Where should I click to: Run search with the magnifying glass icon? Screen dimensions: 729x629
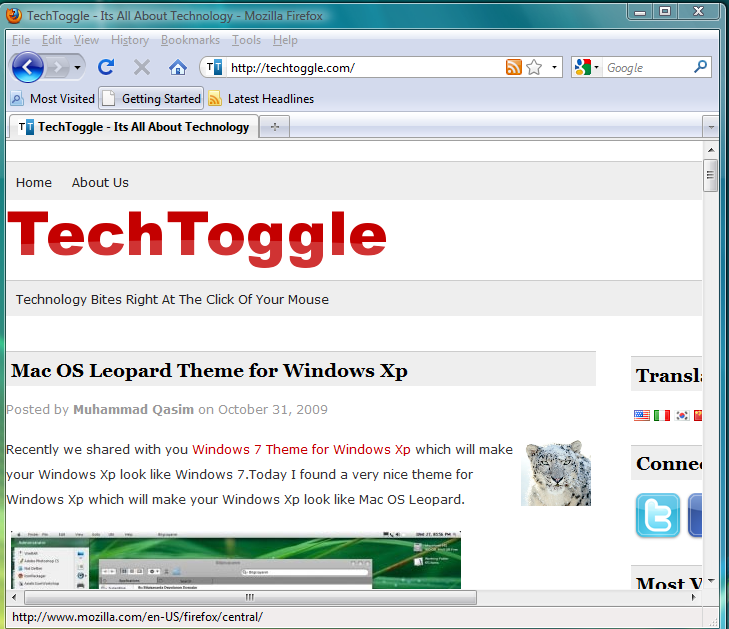(x=701, y=66)
